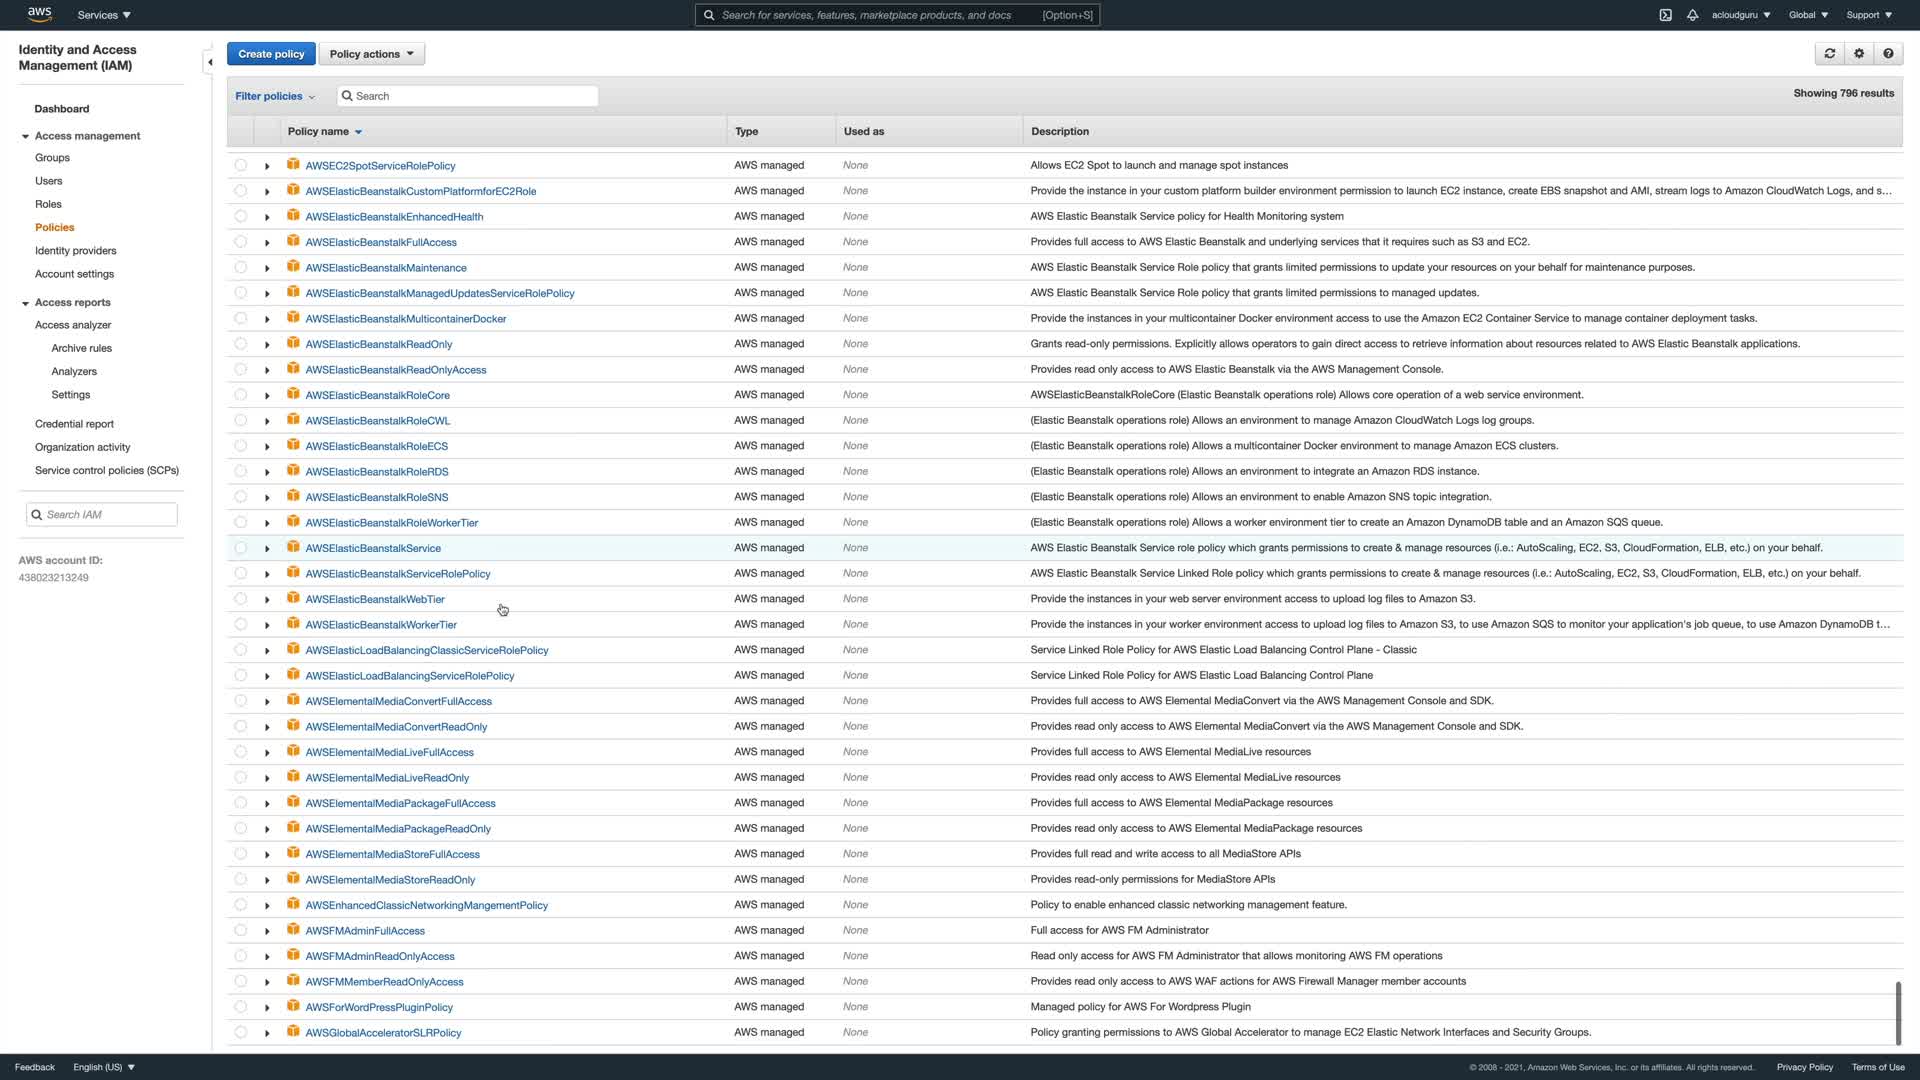
Task: Click the AWS logo home icon
Action: point(40,14)
